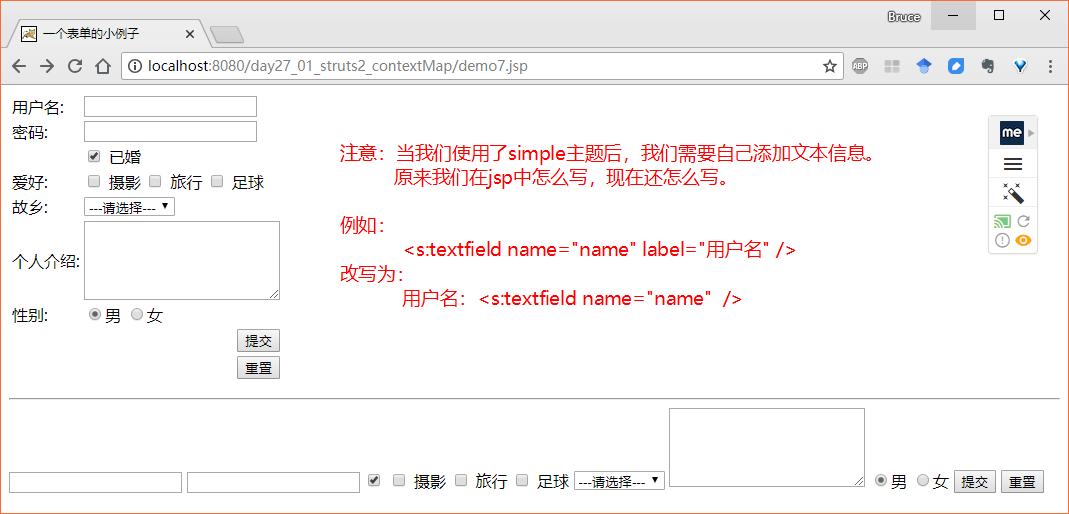
Task: Check 旅行 checkbox in upper form
Action: click(x=155, y=181)
